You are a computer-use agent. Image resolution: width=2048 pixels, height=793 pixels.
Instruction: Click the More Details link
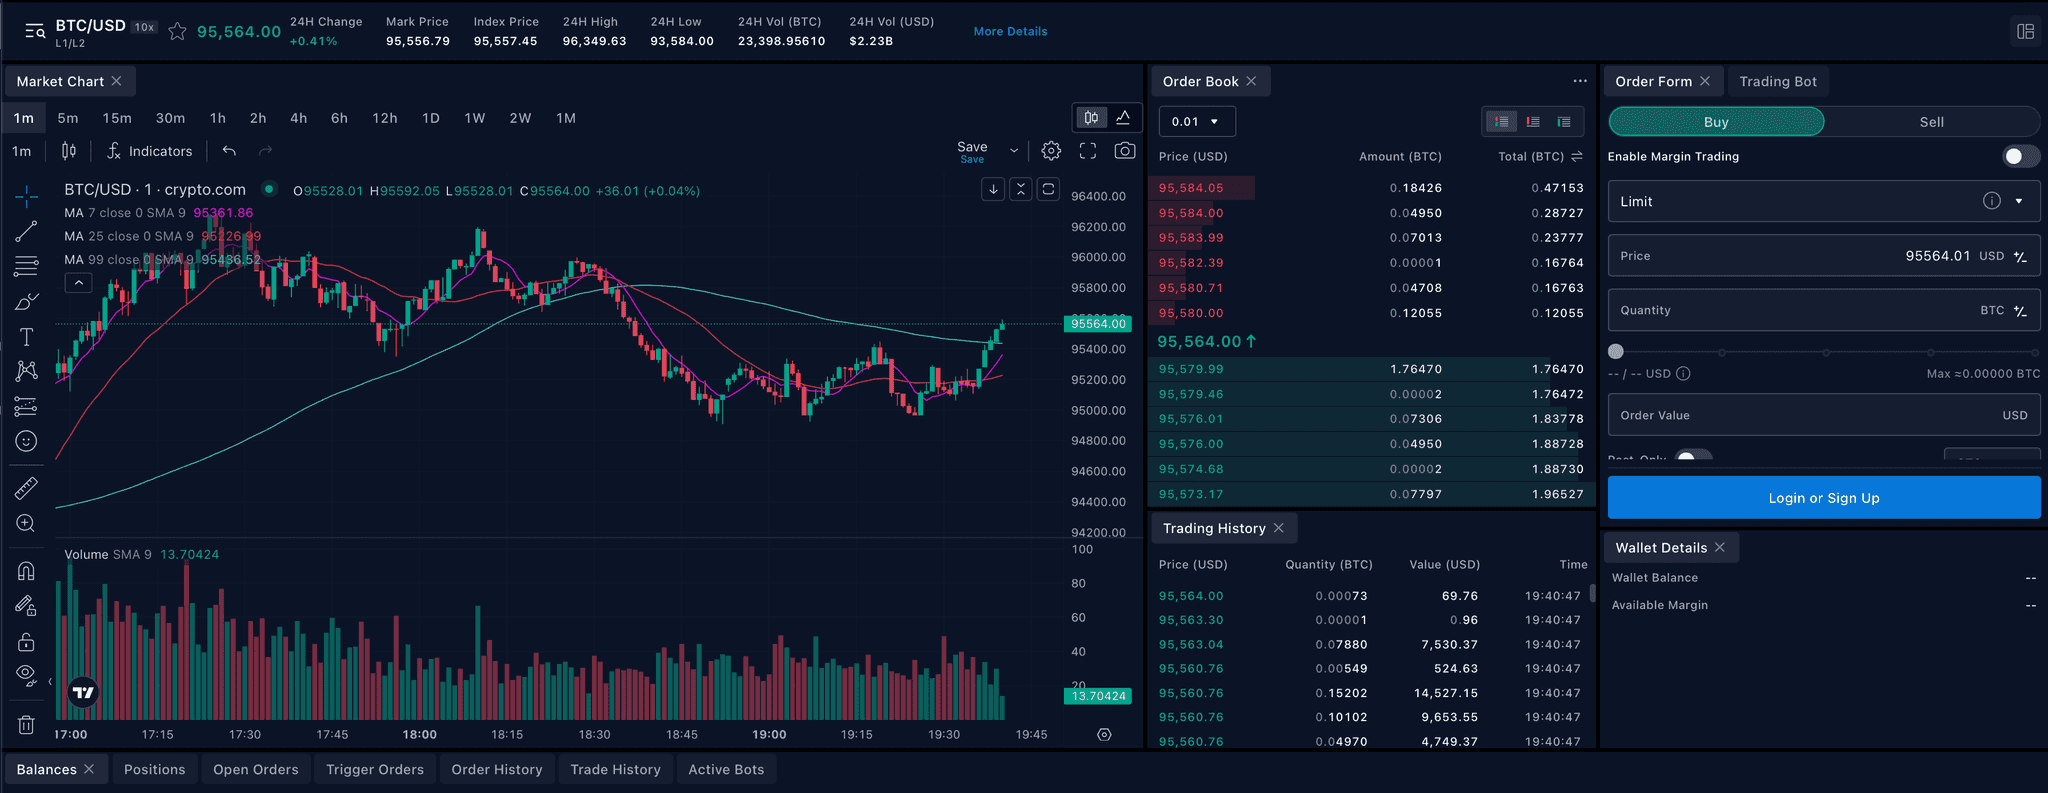coord(1010,31)
